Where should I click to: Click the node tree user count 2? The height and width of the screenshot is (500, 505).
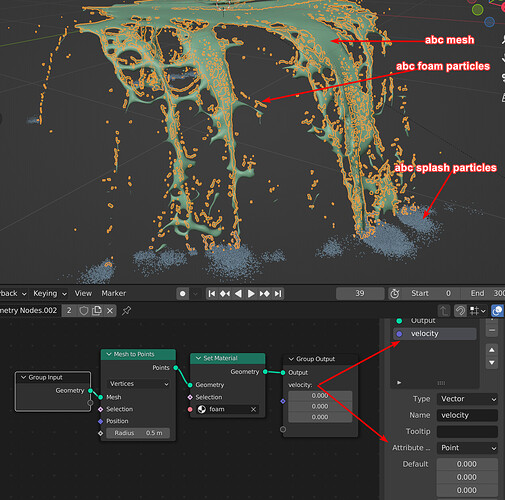69,311
